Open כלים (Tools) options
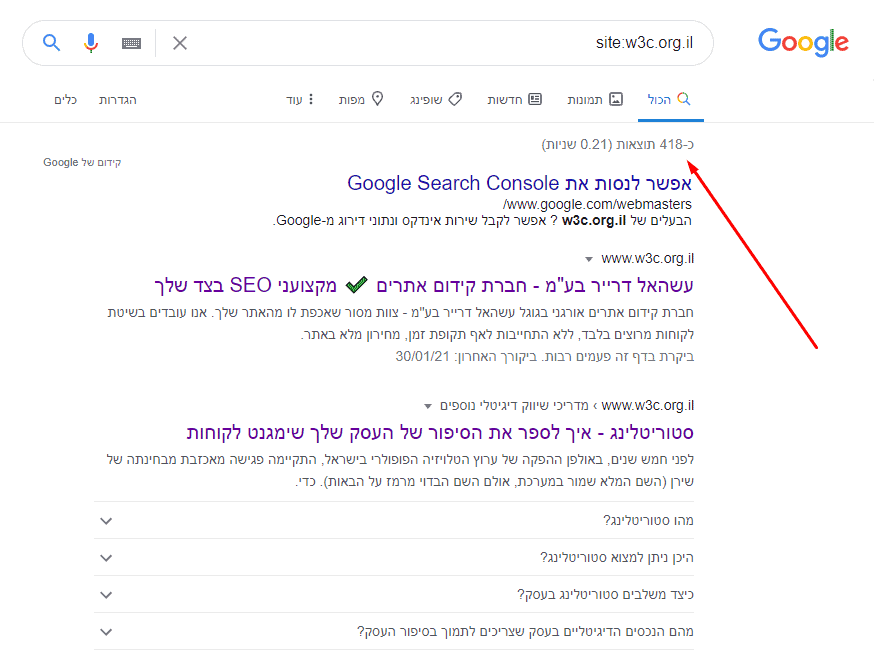The height and width of the screenshot is (661, 874). (65, 100)
